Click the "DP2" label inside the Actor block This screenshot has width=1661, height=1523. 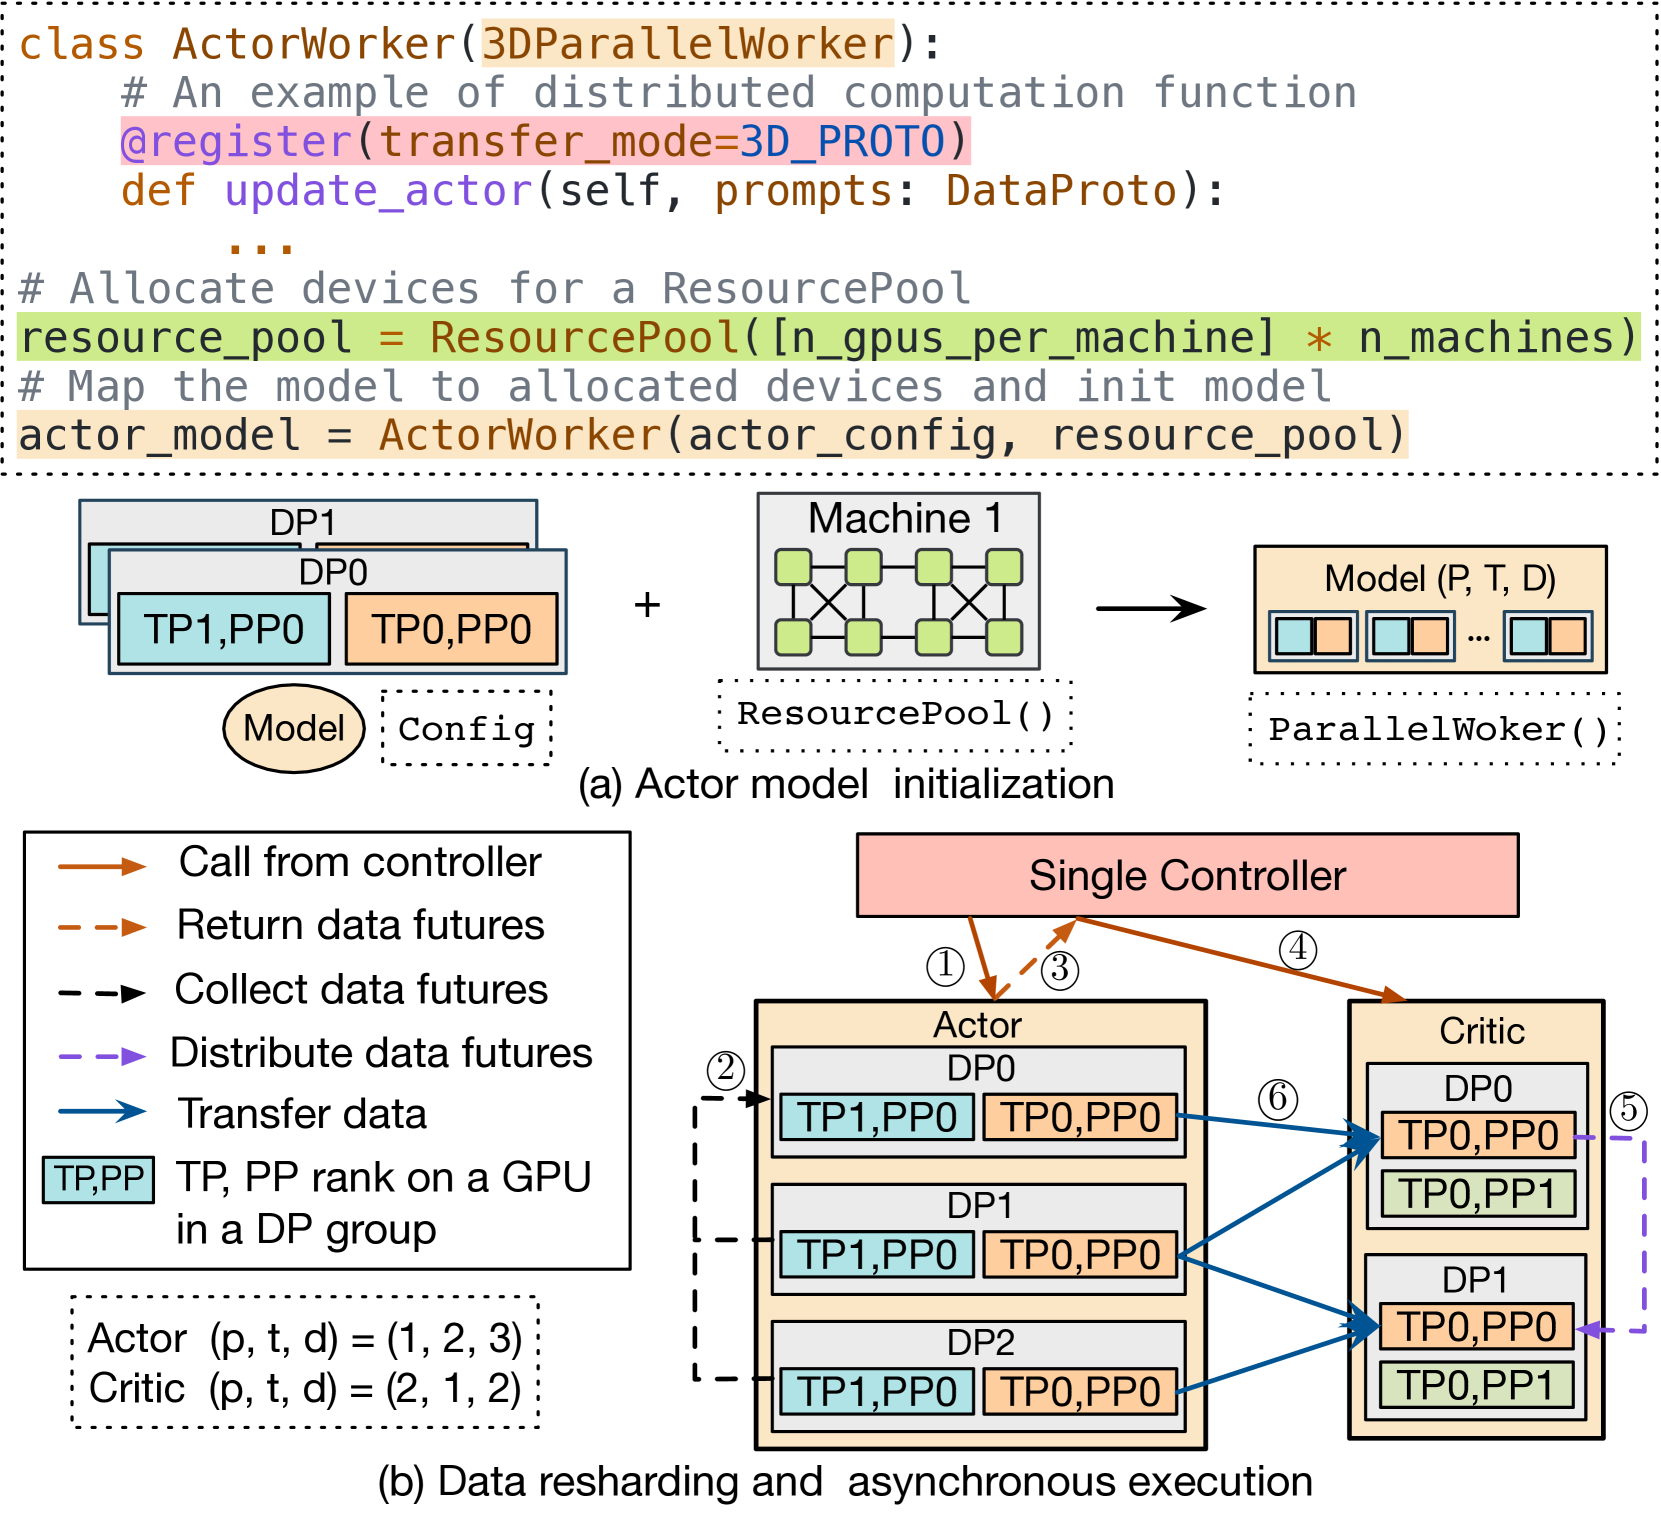981,1342
